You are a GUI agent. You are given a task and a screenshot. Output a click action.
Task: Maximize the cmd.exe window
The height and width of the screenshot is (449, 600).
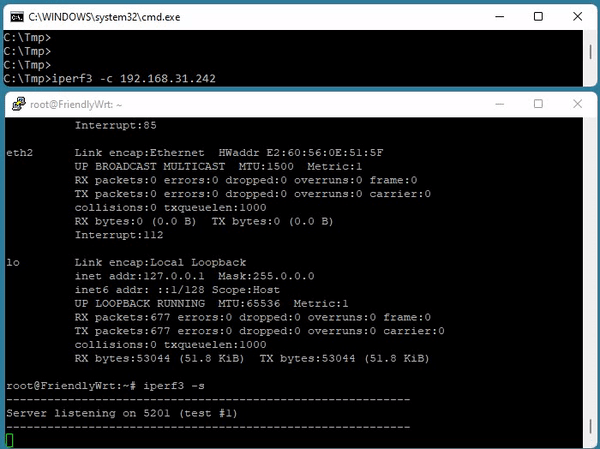(539, 15)
